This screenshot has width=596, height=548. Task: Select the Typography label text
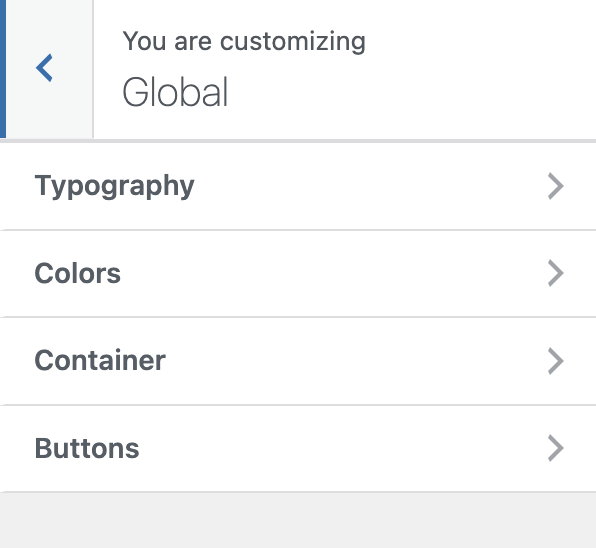click(x=114, y=186)
